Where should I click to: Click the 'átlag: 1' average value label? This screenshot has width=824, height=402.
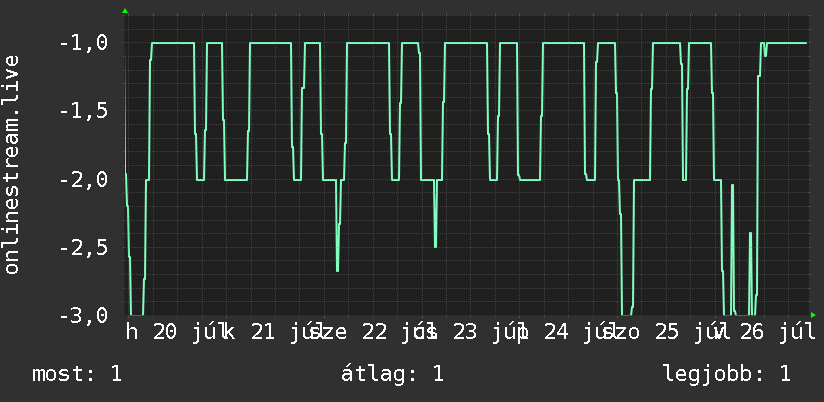[x=393, y=374]
